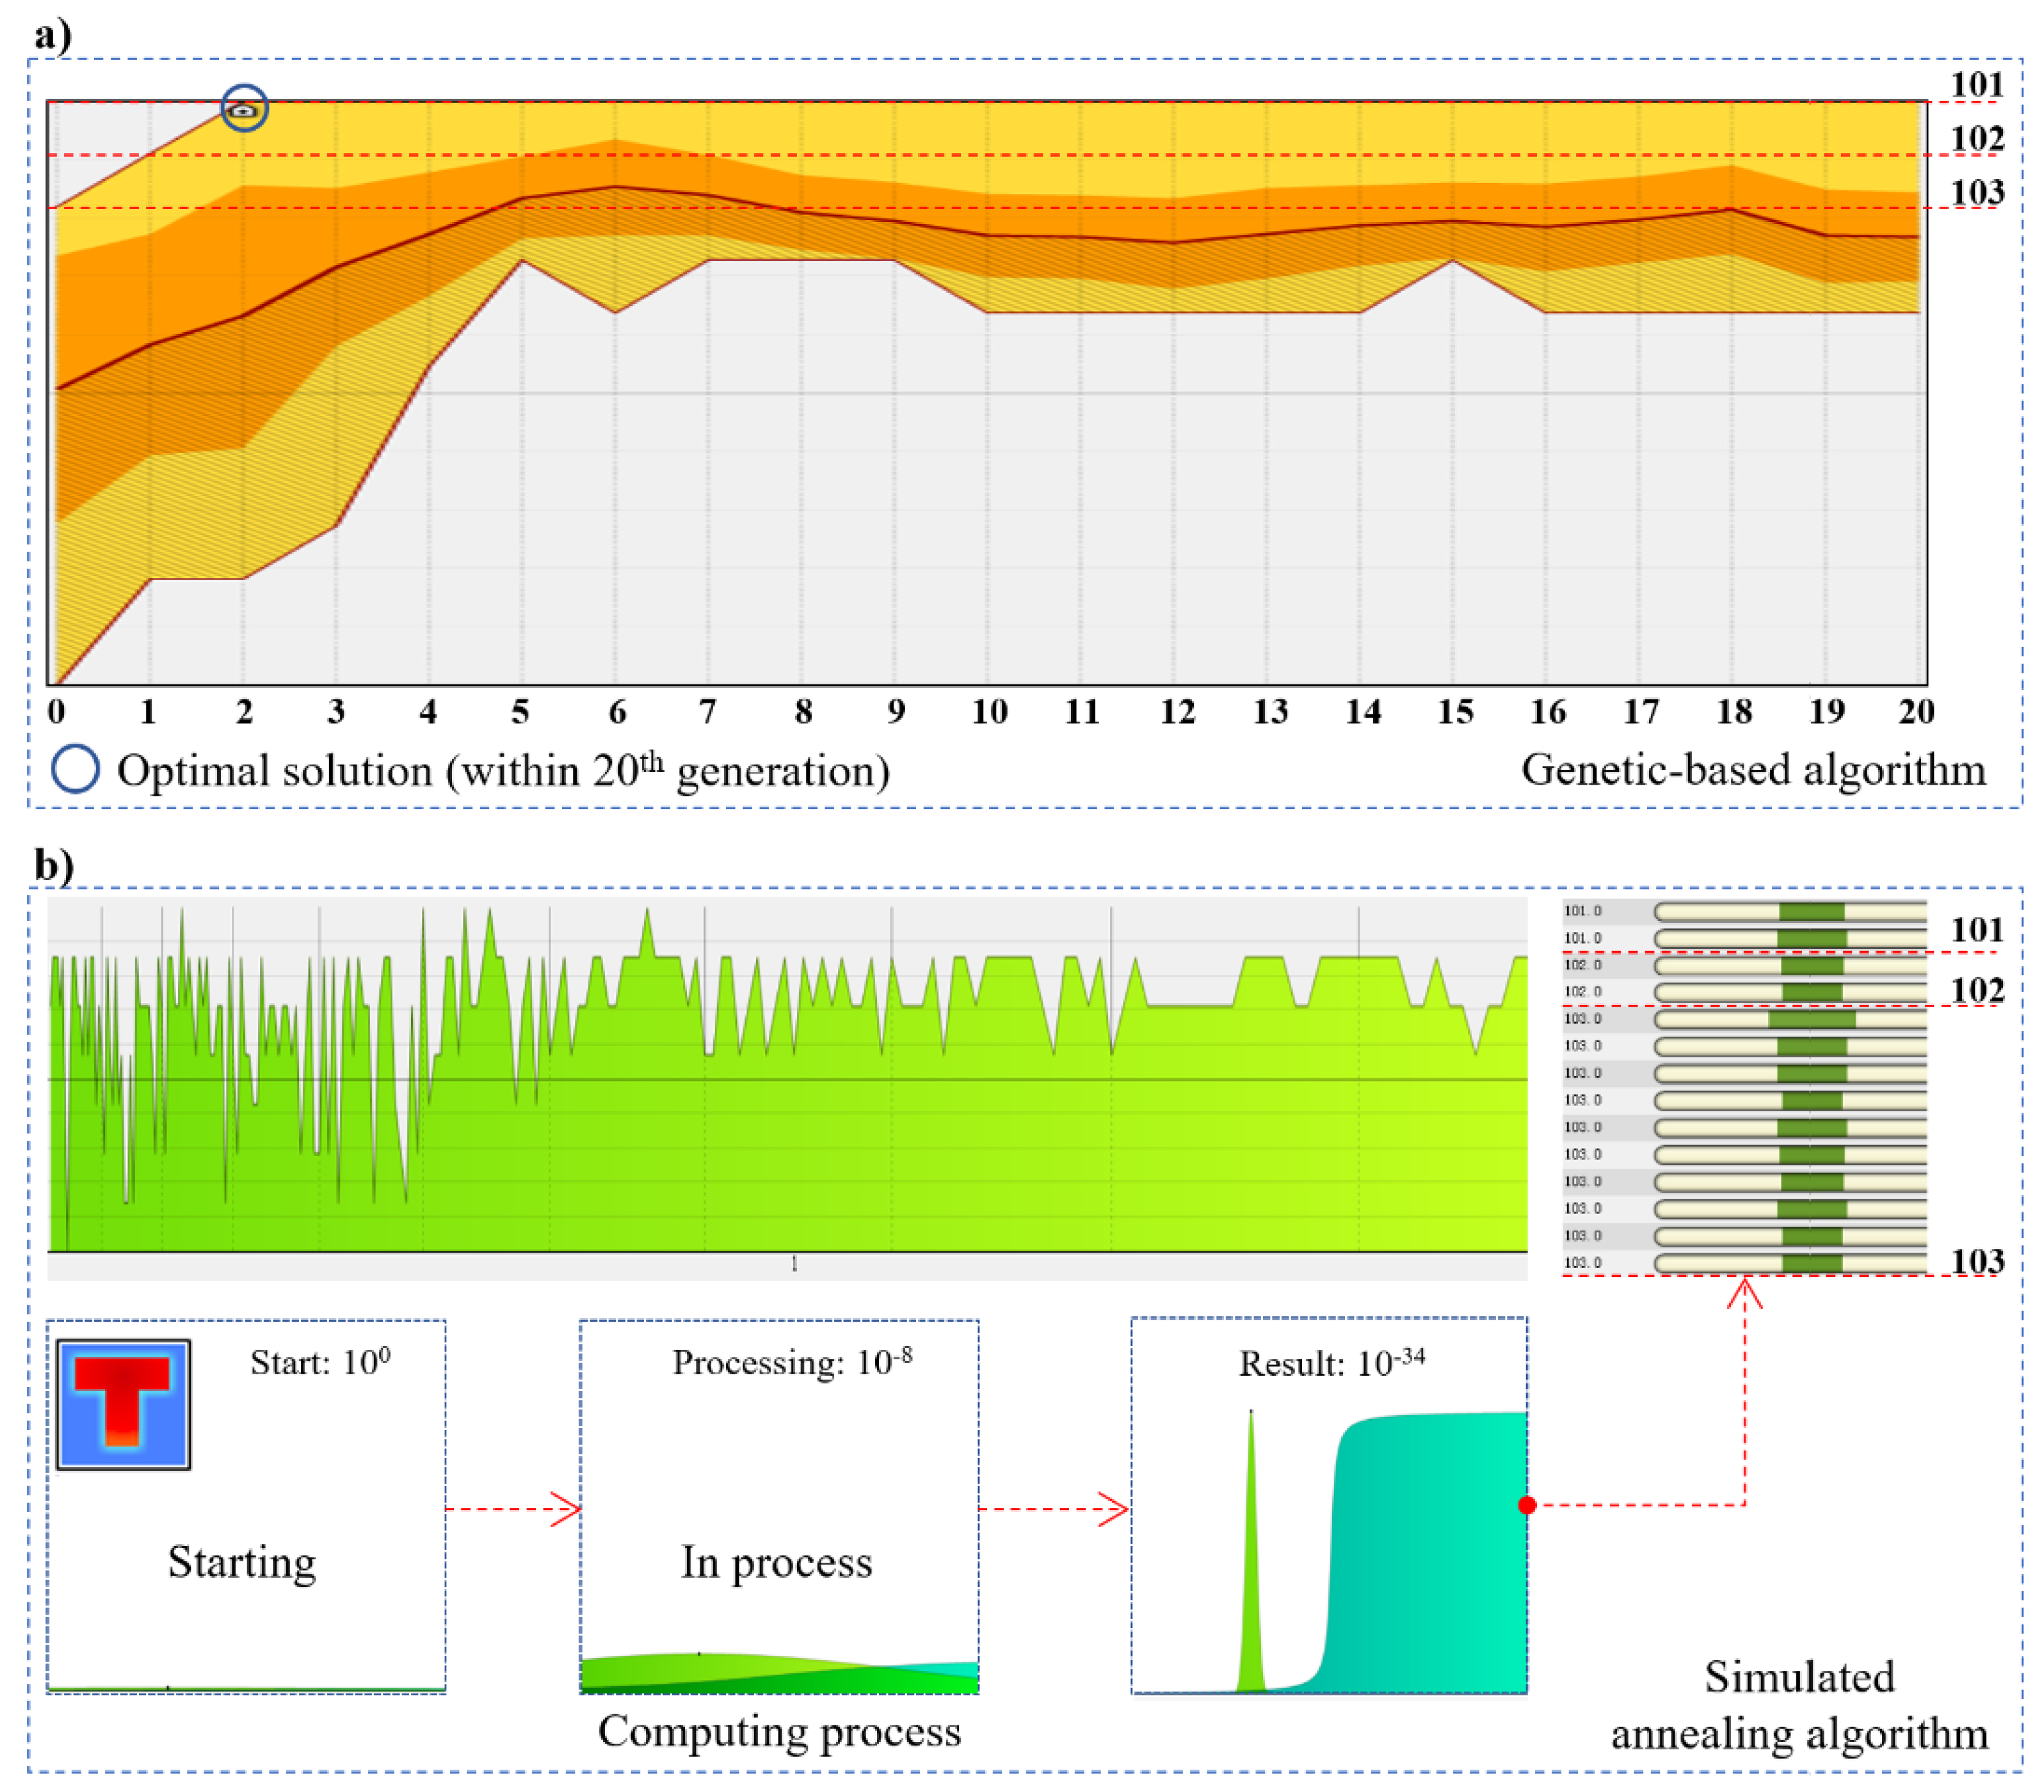Screen dimensions: 2044x1792
Task: Click the legend circle before 'Optimal solution'
Action: point(76,770)
